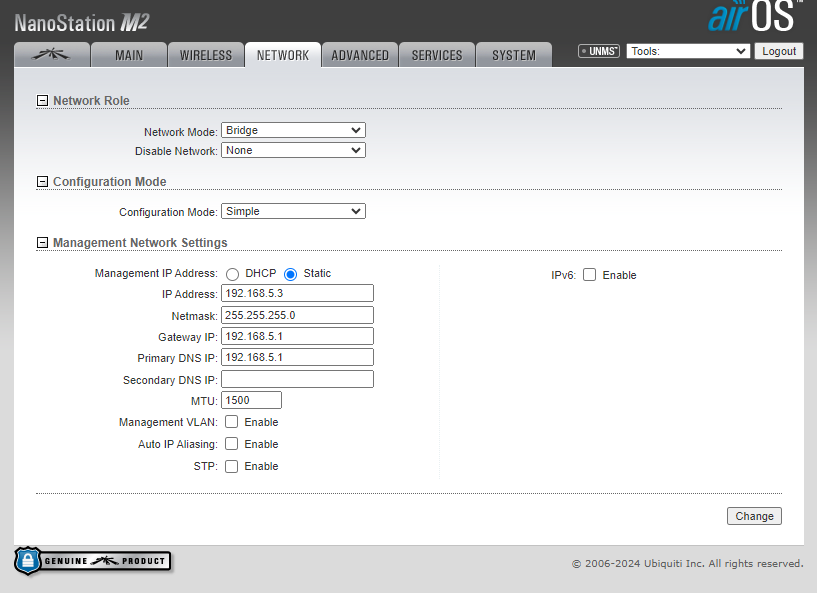Expand the Tools dropdown

pos(688,51)
